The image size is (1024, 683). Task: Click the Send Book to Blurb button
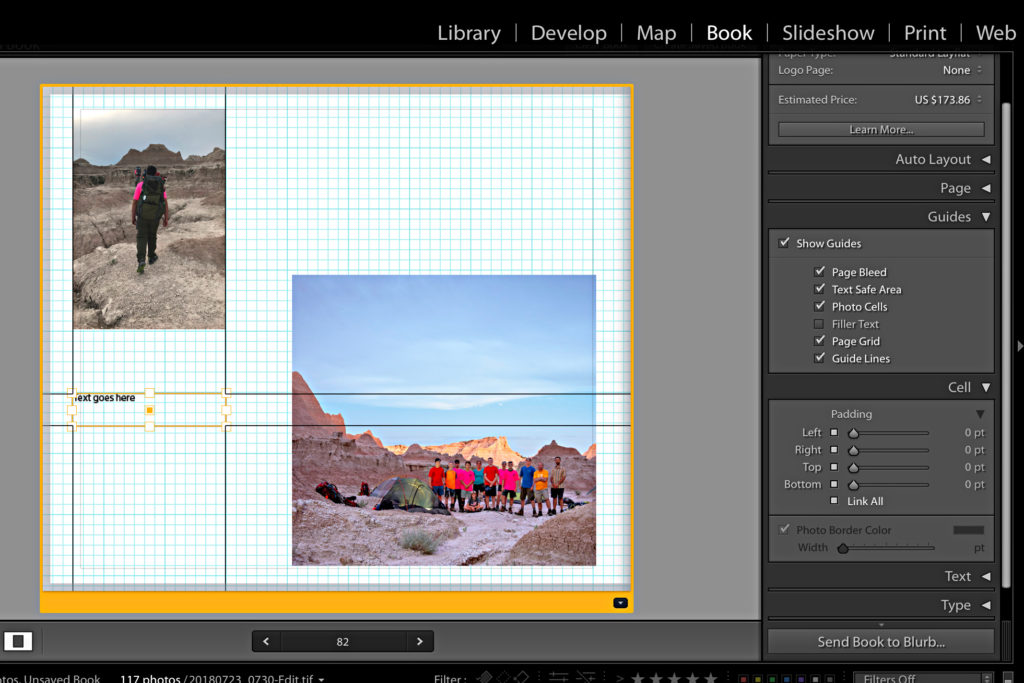(880, 642)
